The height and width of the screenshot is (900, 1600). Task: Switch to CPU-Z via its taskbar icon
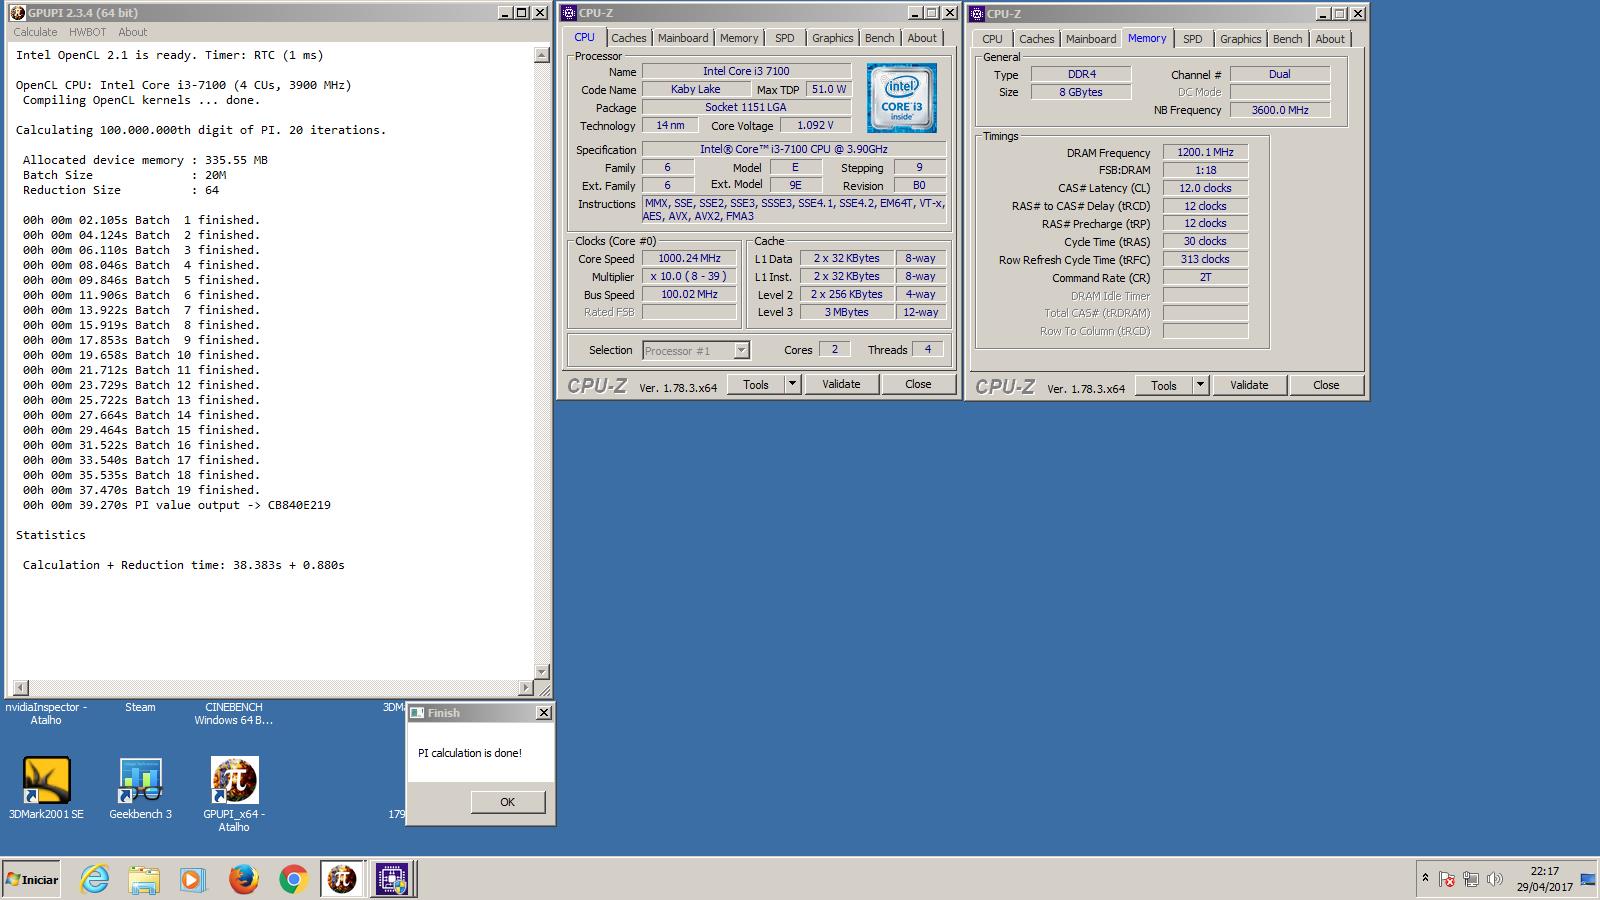(391, 880)
